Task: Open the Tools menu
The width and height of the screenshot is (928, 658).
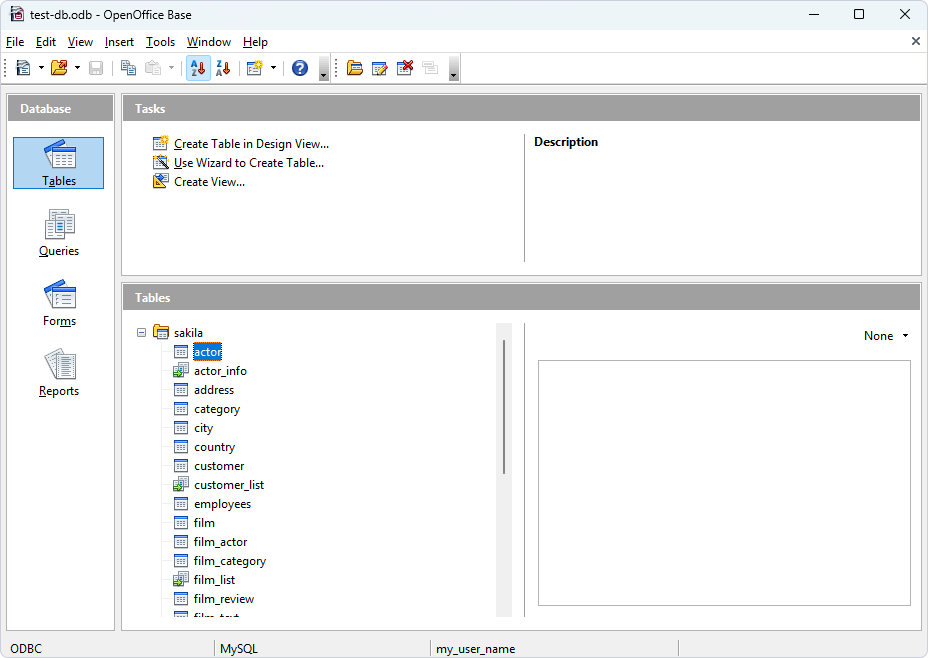Action: coord(160,42)
